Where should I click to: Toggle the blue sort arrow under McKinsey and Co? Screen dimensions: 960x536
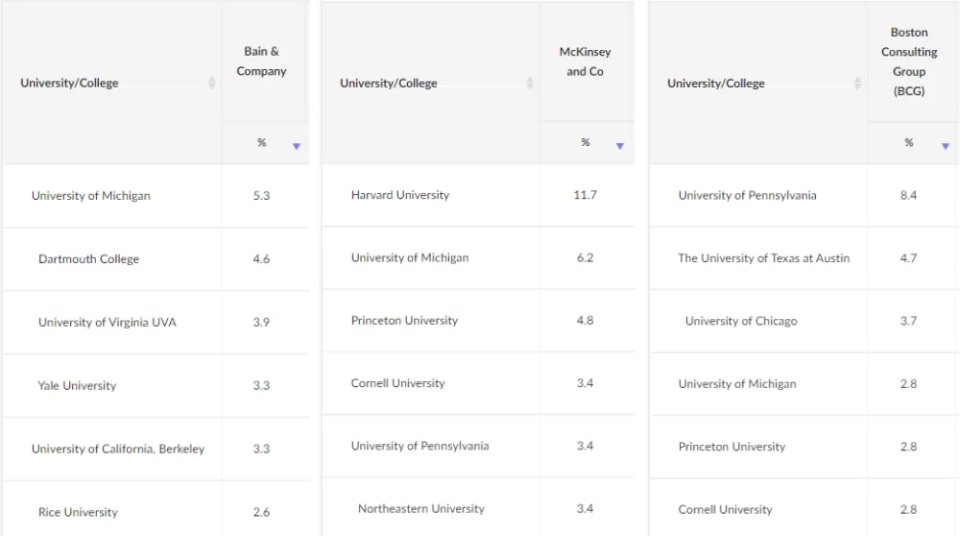pos(620,146)
